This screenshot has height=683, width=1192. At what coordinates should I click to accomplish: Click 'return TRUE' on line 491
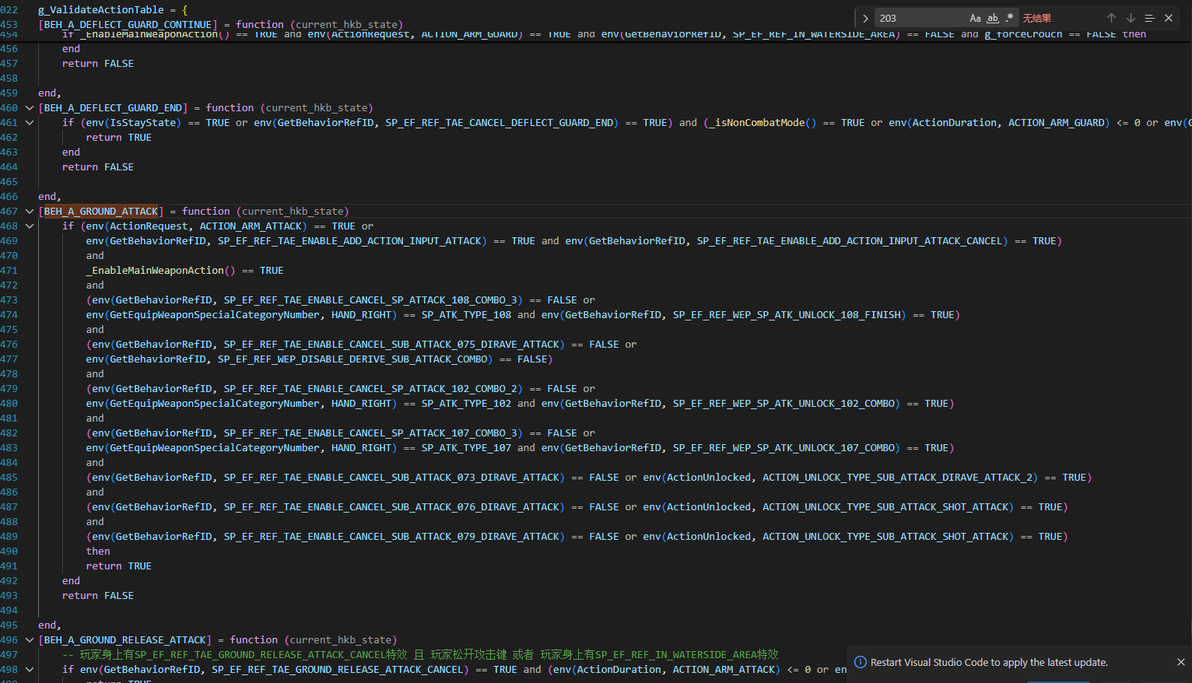tap(119, 566)
